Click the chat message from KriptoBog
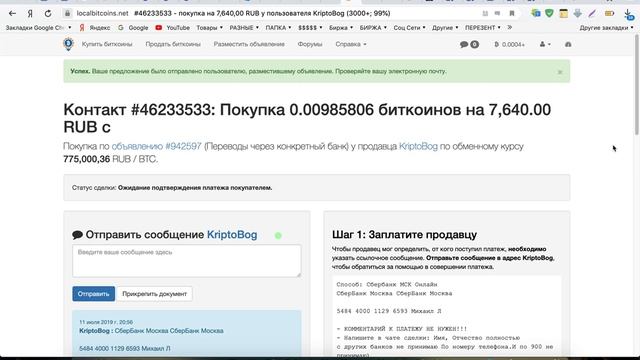The height and width of the screenshot is (360, 640). [x=187, y=334]
